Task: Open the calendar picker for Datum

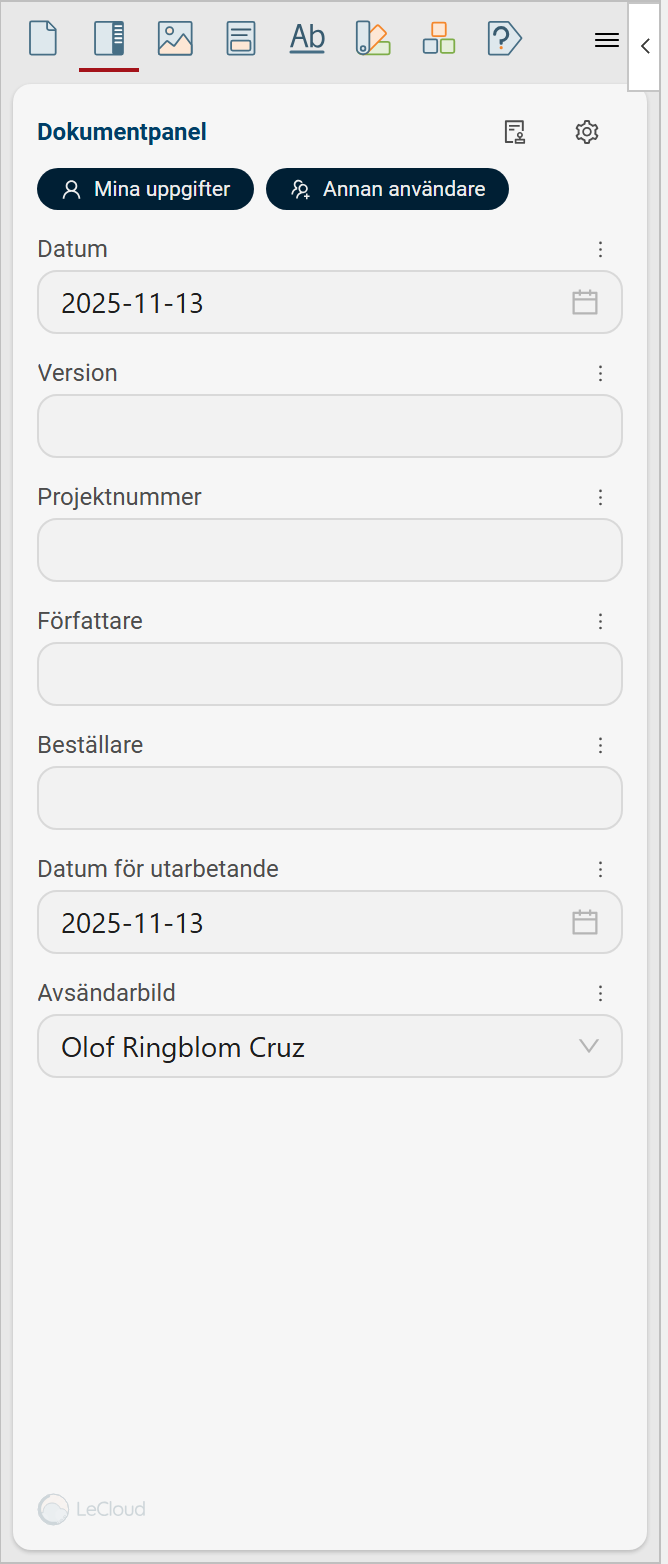Action: 585,302
